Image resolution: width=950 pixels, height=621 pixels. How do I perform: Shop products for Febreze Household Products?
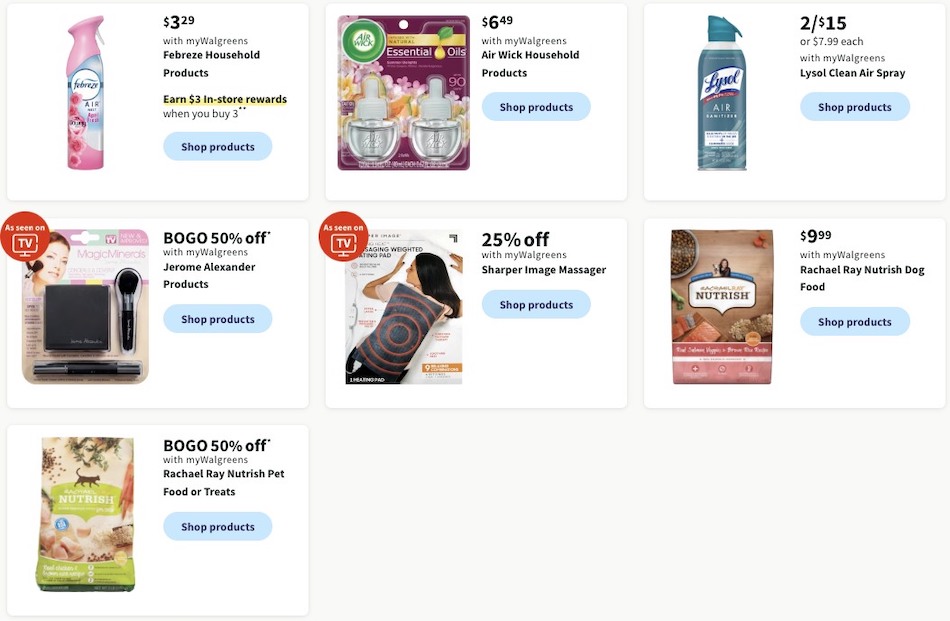[217, 146]
